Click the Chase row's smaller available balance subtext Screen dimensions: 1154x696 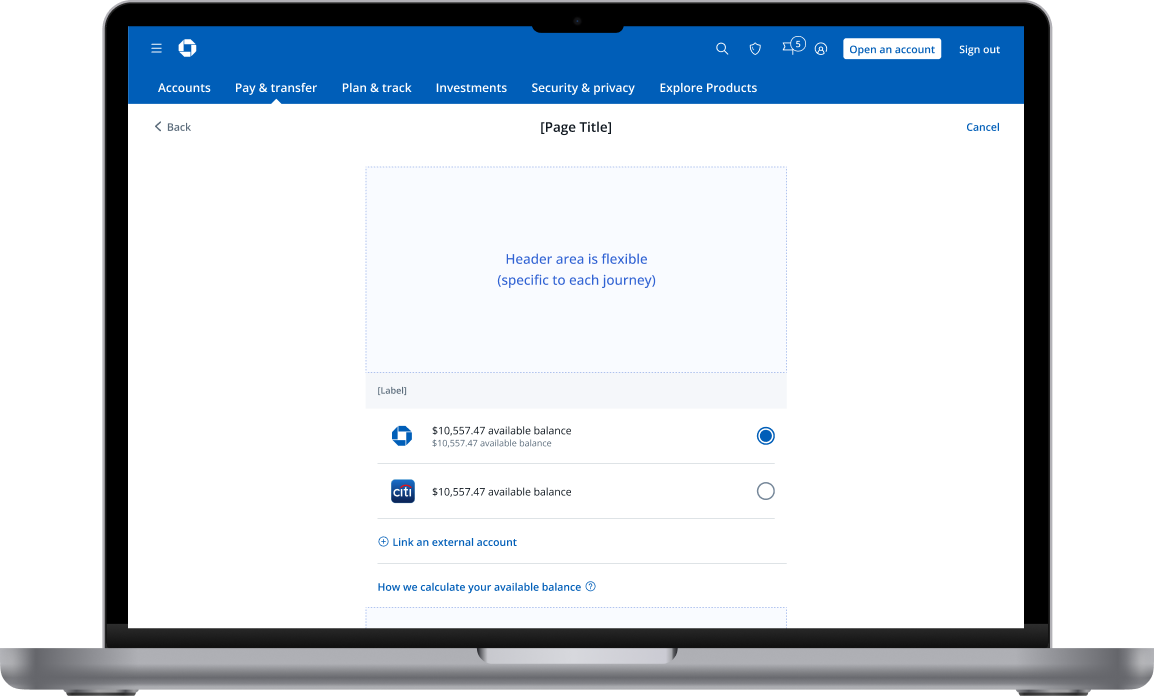click(x=492, y=444)
